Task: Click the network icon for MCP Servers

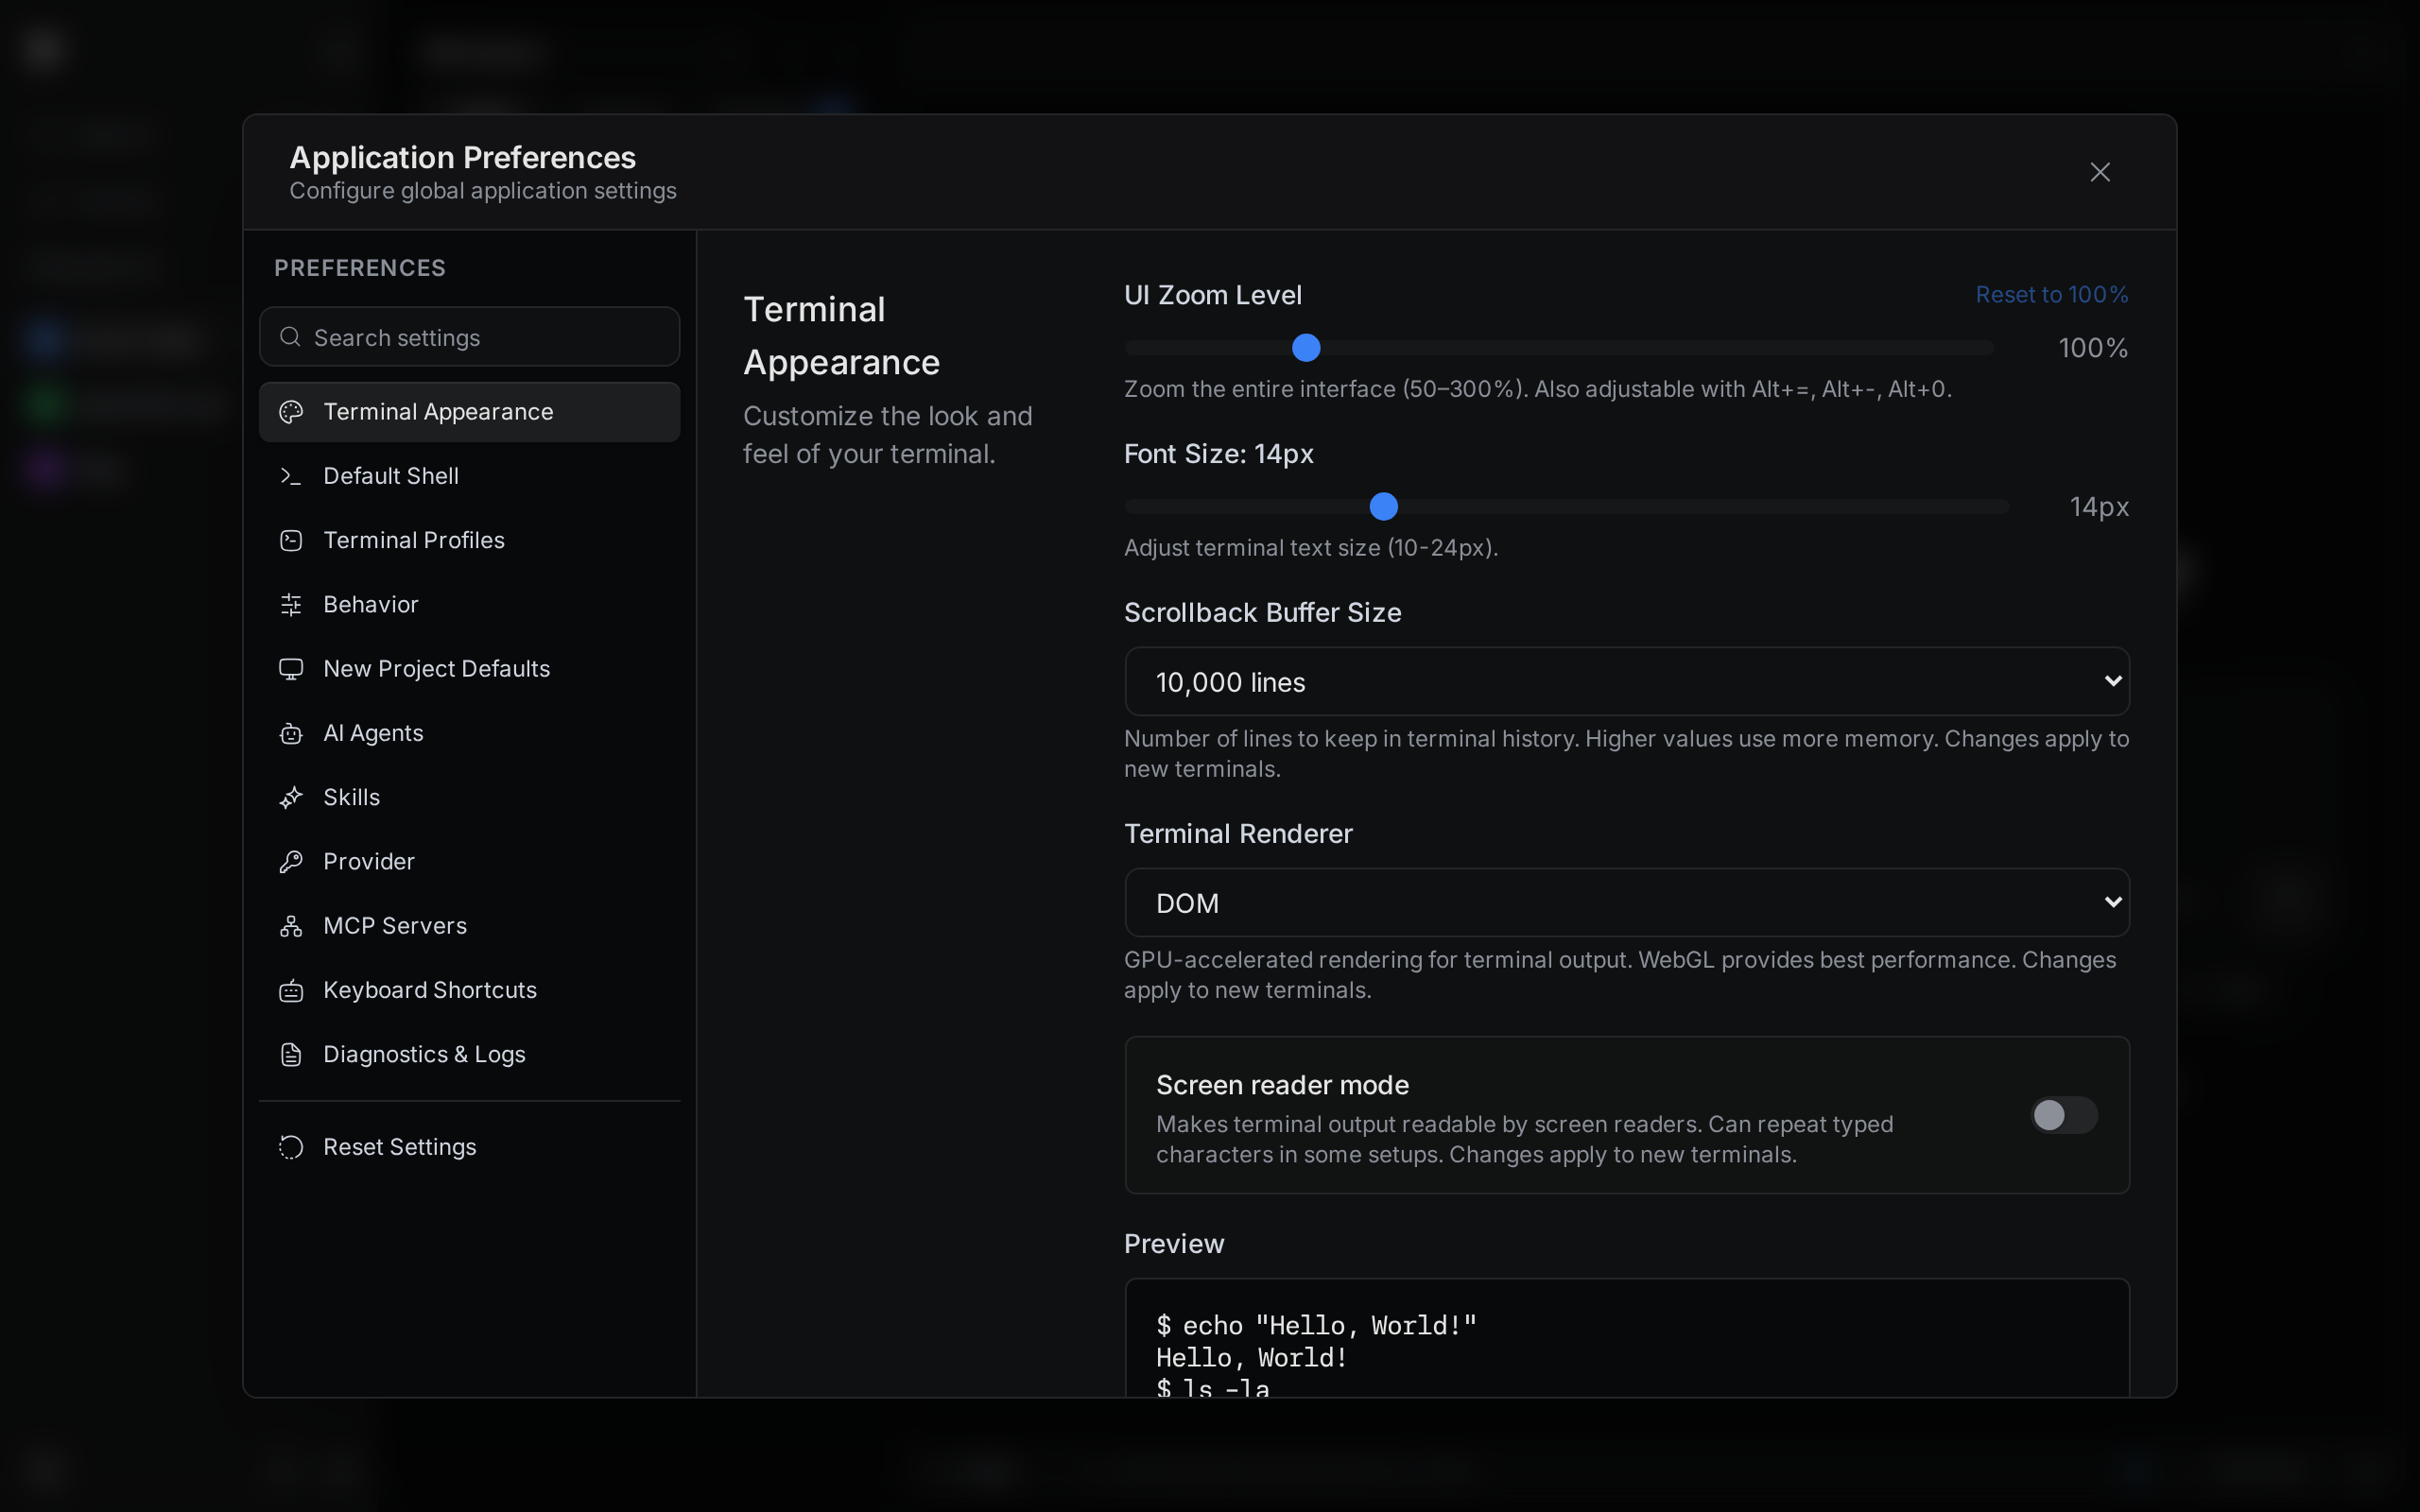Action: pyautogui.click(x=291, y=926)
